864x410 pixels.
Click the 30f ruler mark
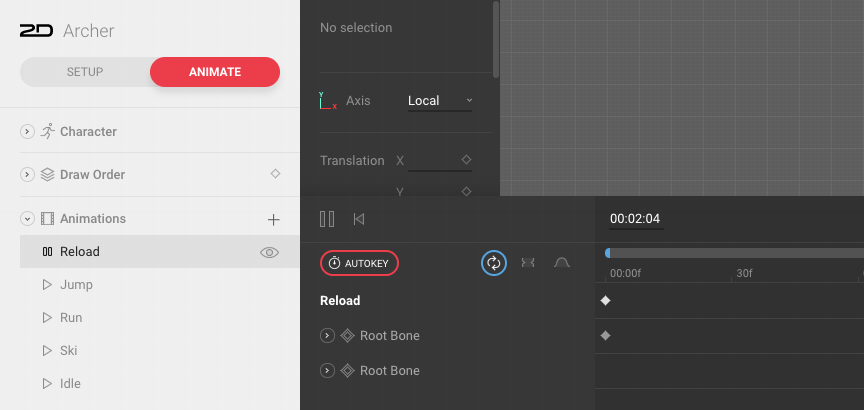pyautogui.click(x=744, y=273)
